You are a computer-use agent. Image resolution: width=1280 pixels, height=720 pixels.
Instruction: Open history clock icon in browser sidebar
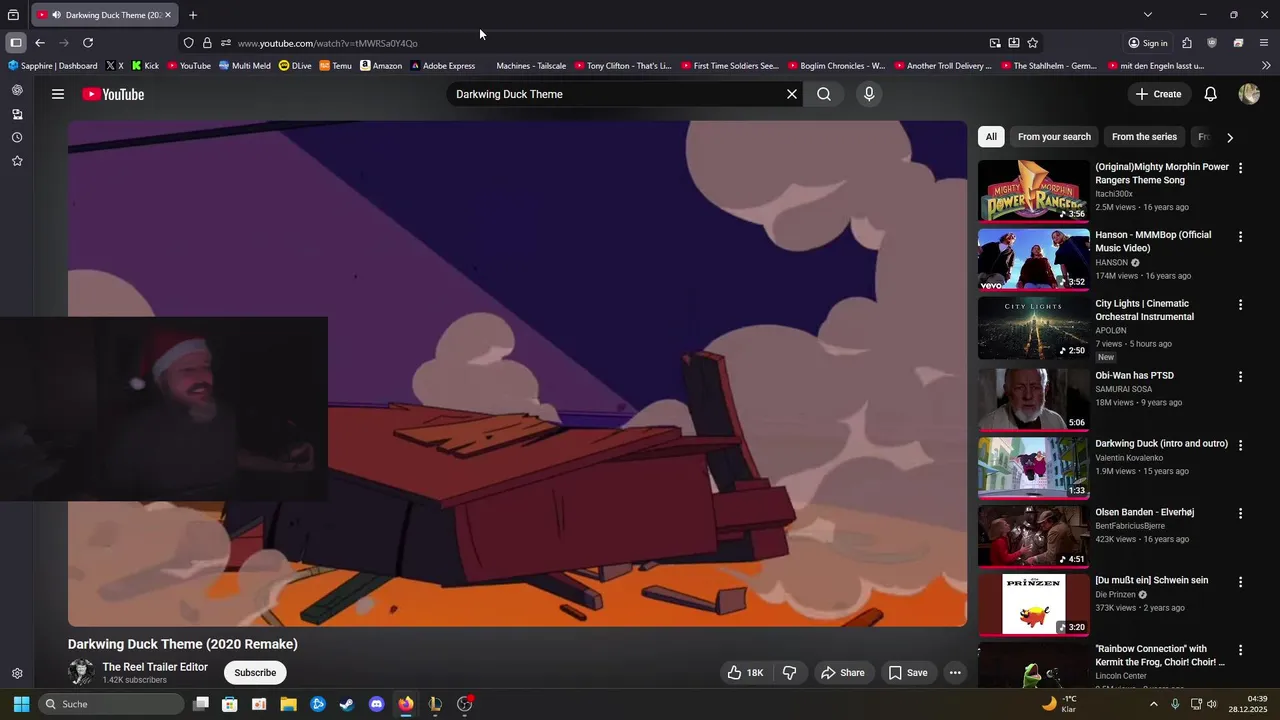(x=17, y=137)
